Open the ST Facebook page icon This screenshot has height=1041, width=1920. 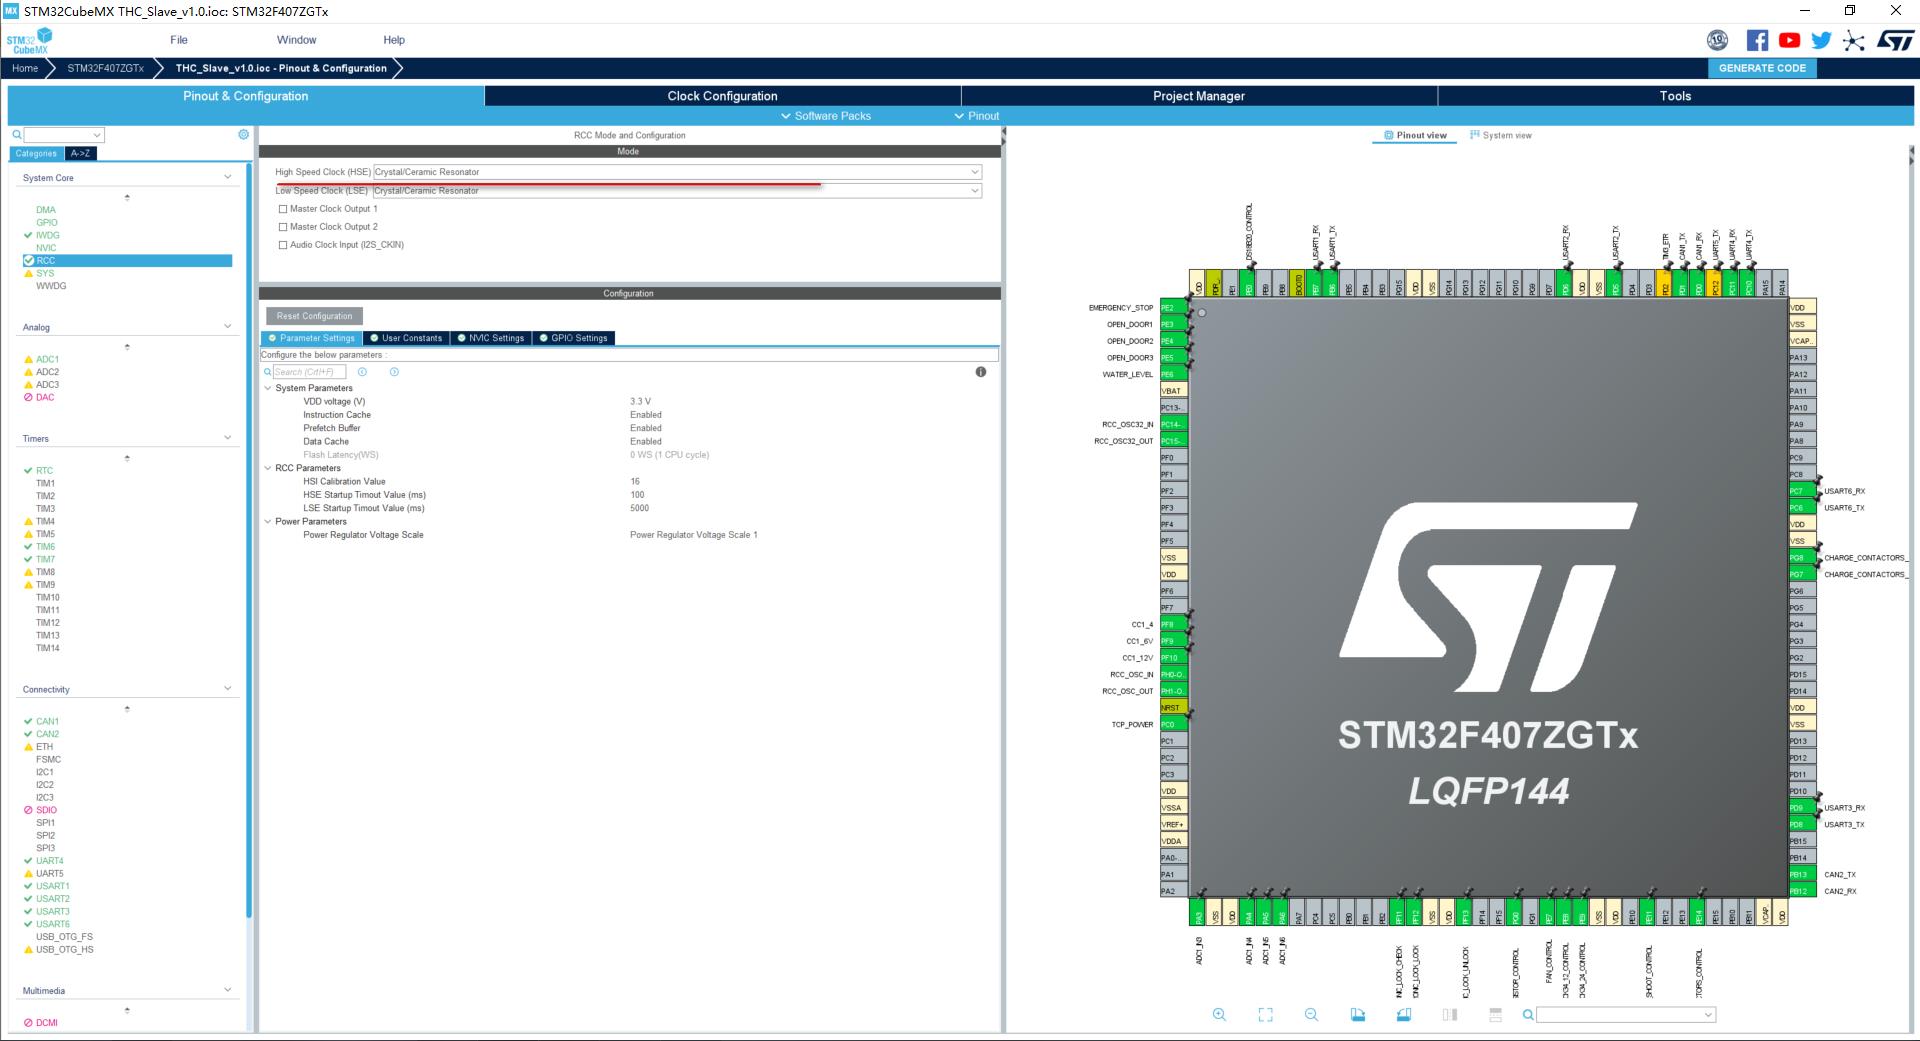click(x=1757, y=40)
